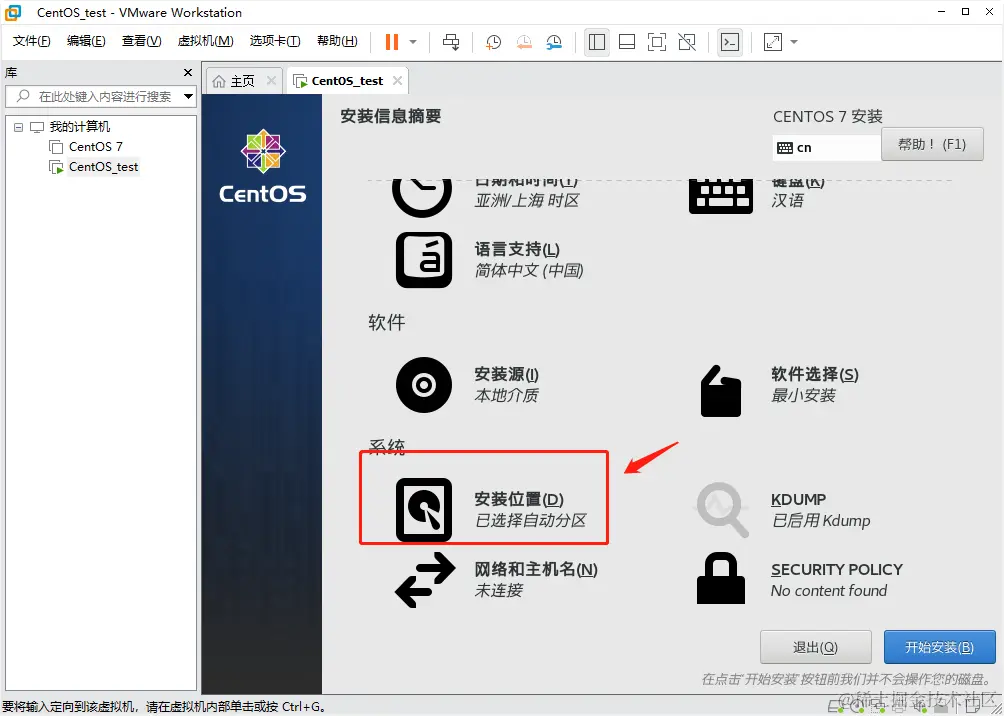Toggle the library sidebar view icon
The image size is (1004, 716).
597,42
